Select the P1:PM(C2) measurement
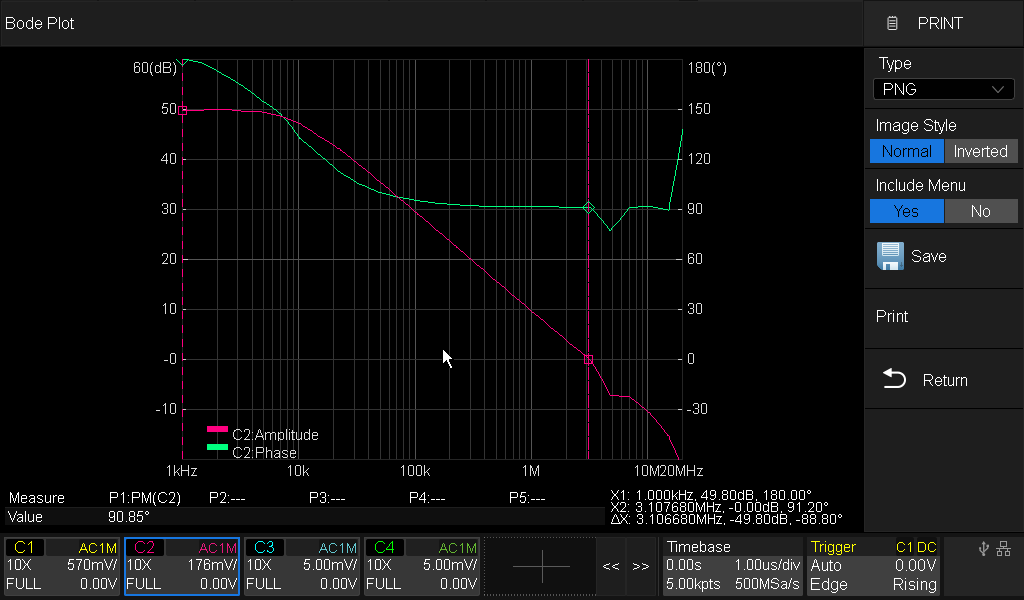 (144, 498)
